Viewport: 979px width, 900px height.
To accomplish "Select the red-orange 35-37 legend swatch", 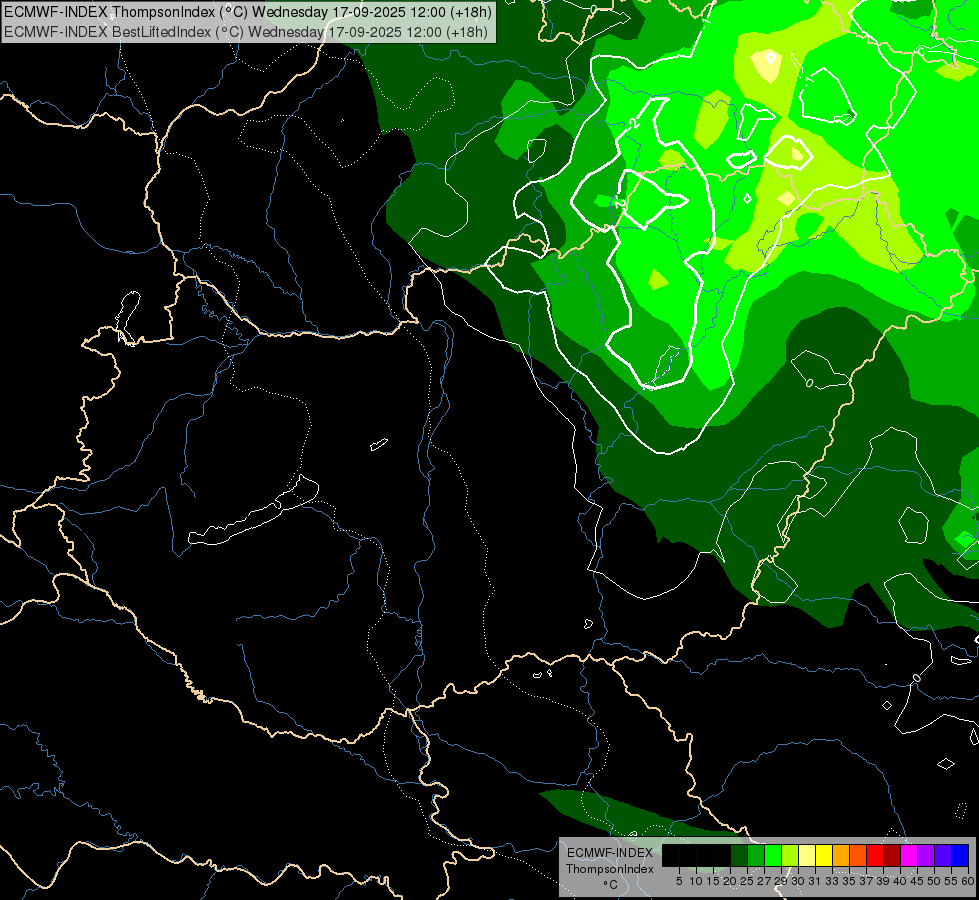I will pos(858,855).
